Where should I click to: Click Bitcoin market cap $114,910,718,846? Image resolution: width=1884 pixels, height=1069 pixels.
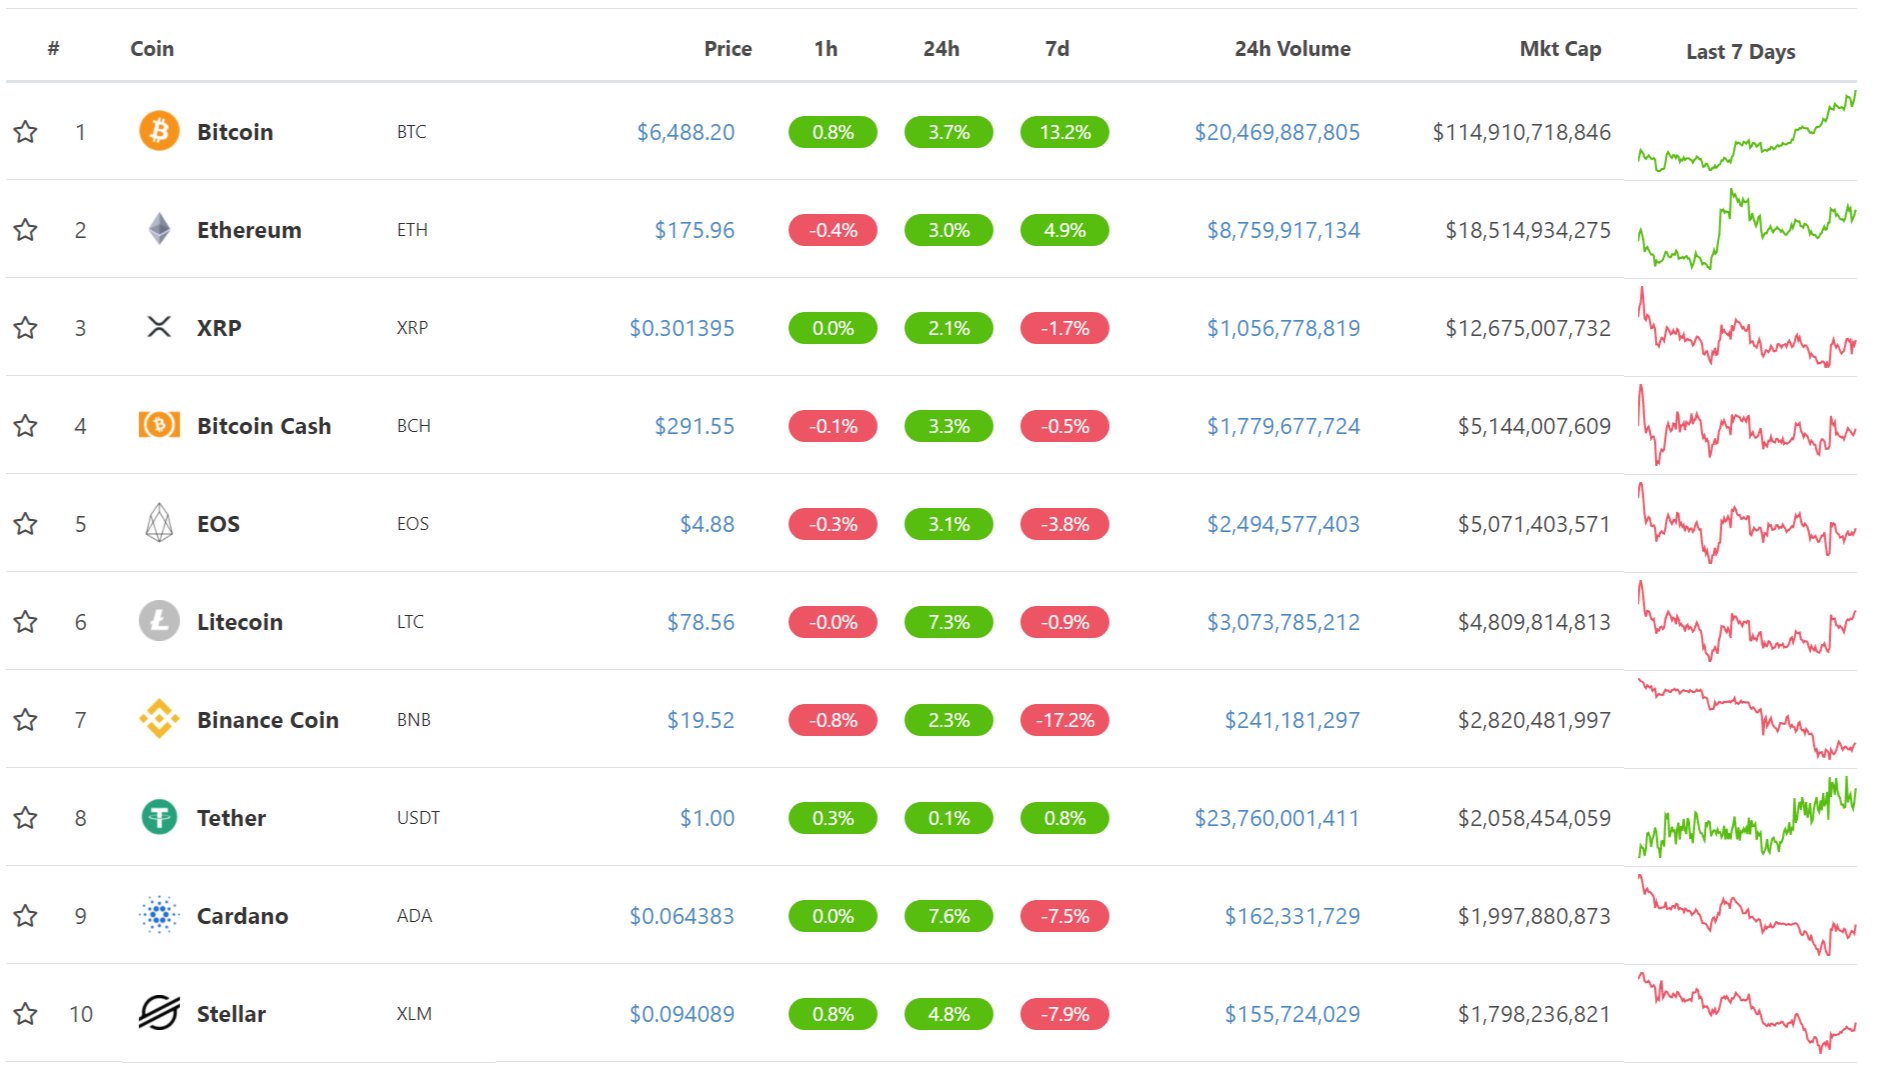1521,132
